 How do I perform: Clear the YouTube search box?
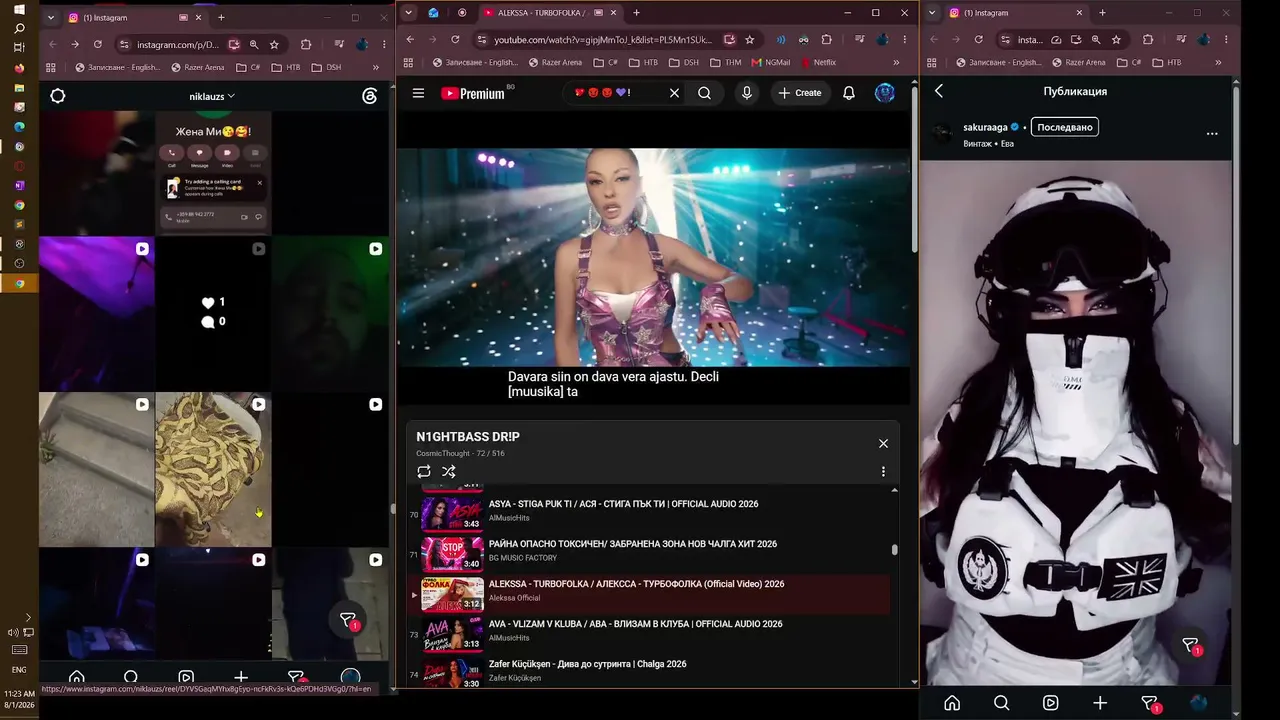coord(674,93)
